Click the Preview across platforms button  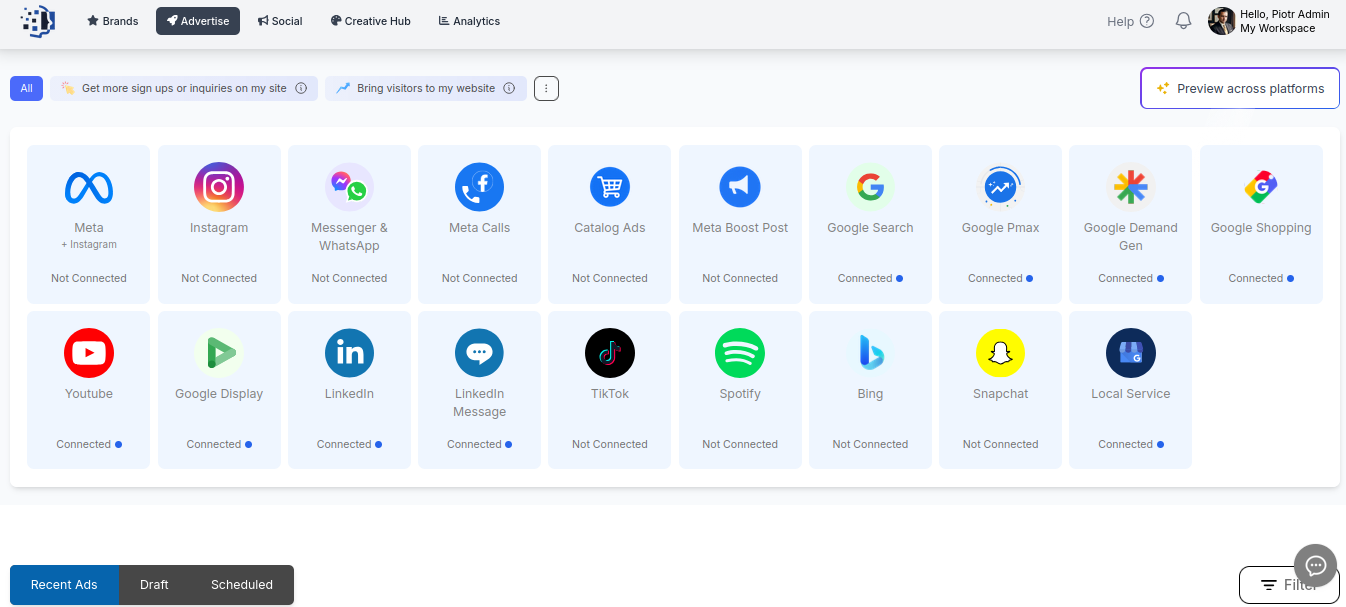tap(1239, 88)
